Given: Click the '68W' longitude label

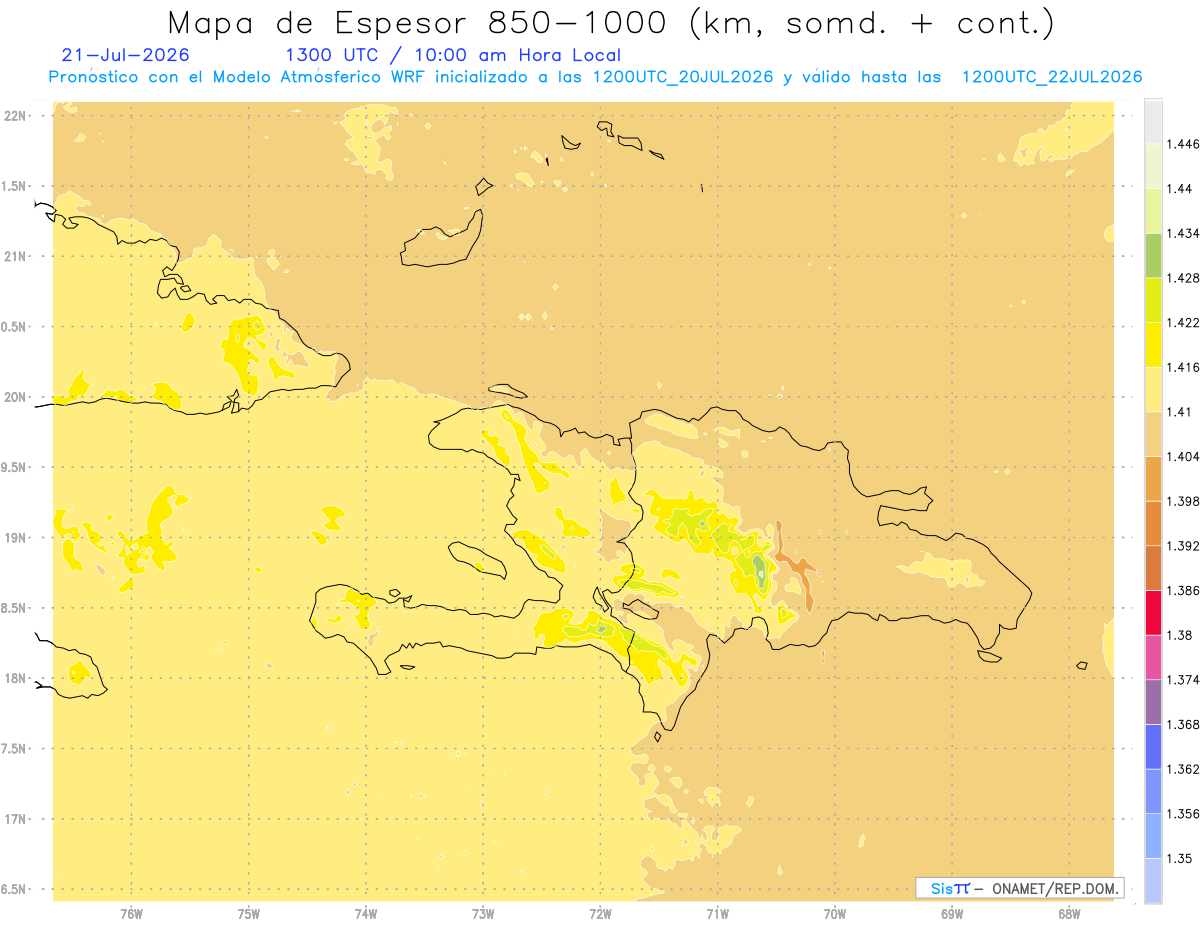Looking at the screenshot, I should 1069,913.
